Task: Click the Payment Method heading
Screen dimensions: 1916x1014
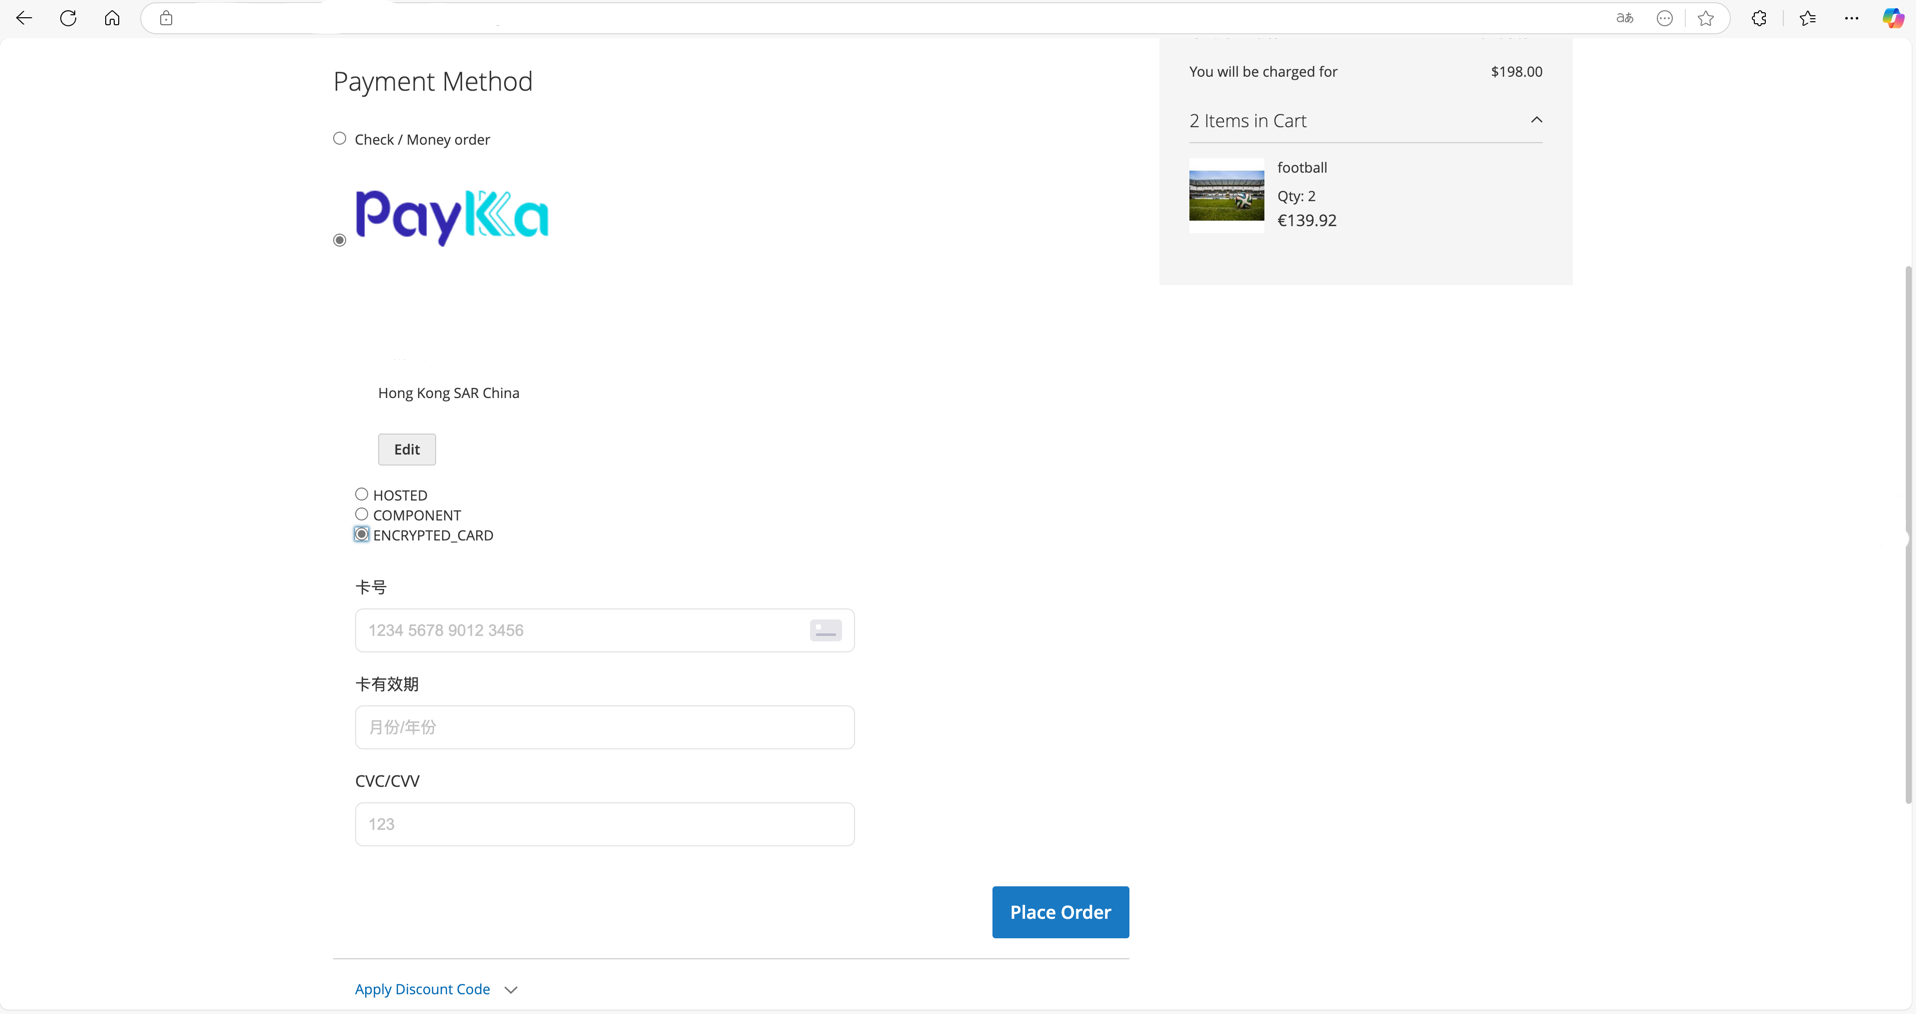Action: click(433, 81)
